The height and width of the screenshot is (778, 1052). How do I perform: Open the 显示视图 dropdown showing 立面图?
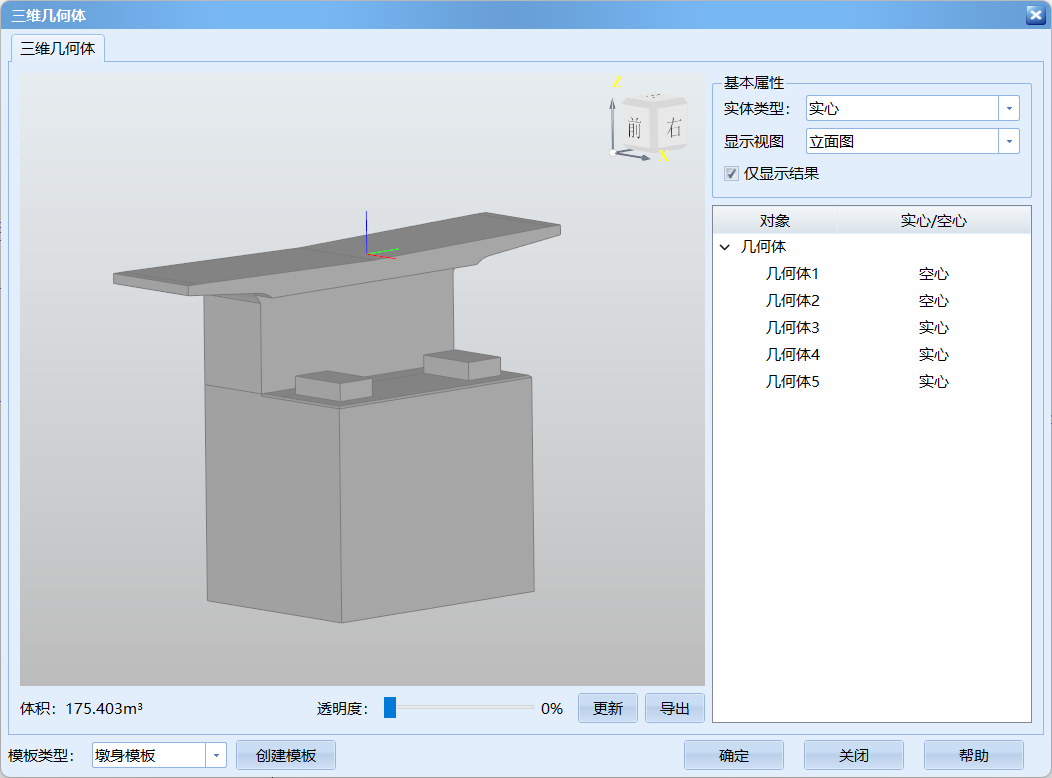coord(1009,141)
